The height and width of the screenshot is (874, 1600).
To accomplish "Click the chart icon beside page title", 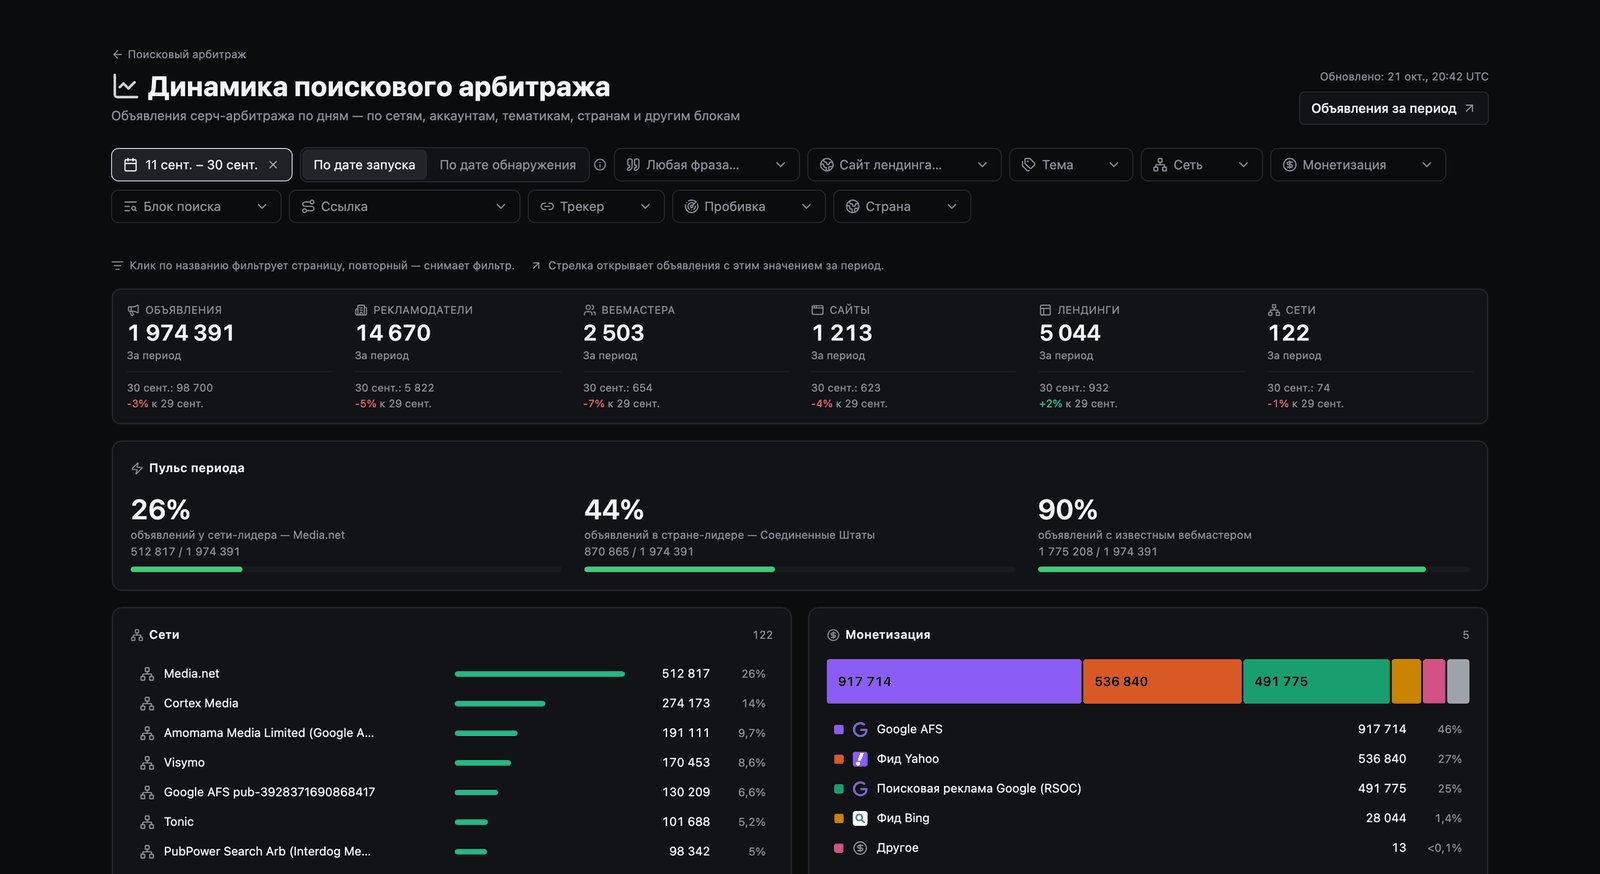I will tap(125, 87).
